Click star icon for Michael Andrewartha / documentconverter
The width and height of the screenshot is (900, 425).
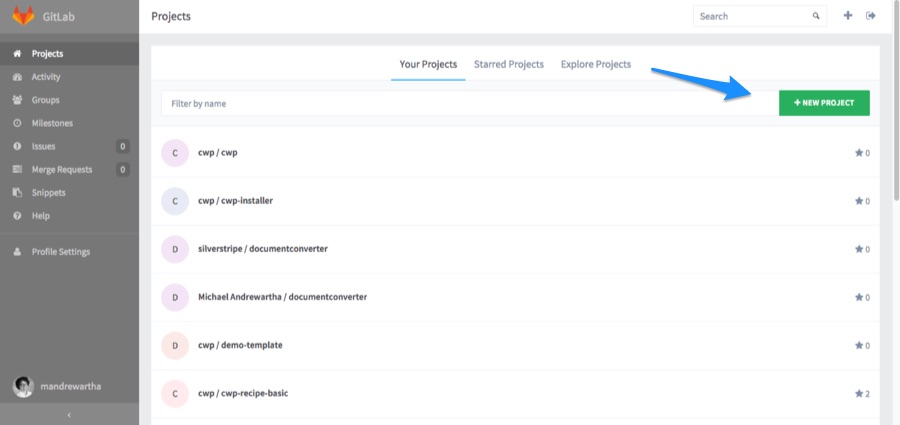pyautogui.click(x=859, y=298)
